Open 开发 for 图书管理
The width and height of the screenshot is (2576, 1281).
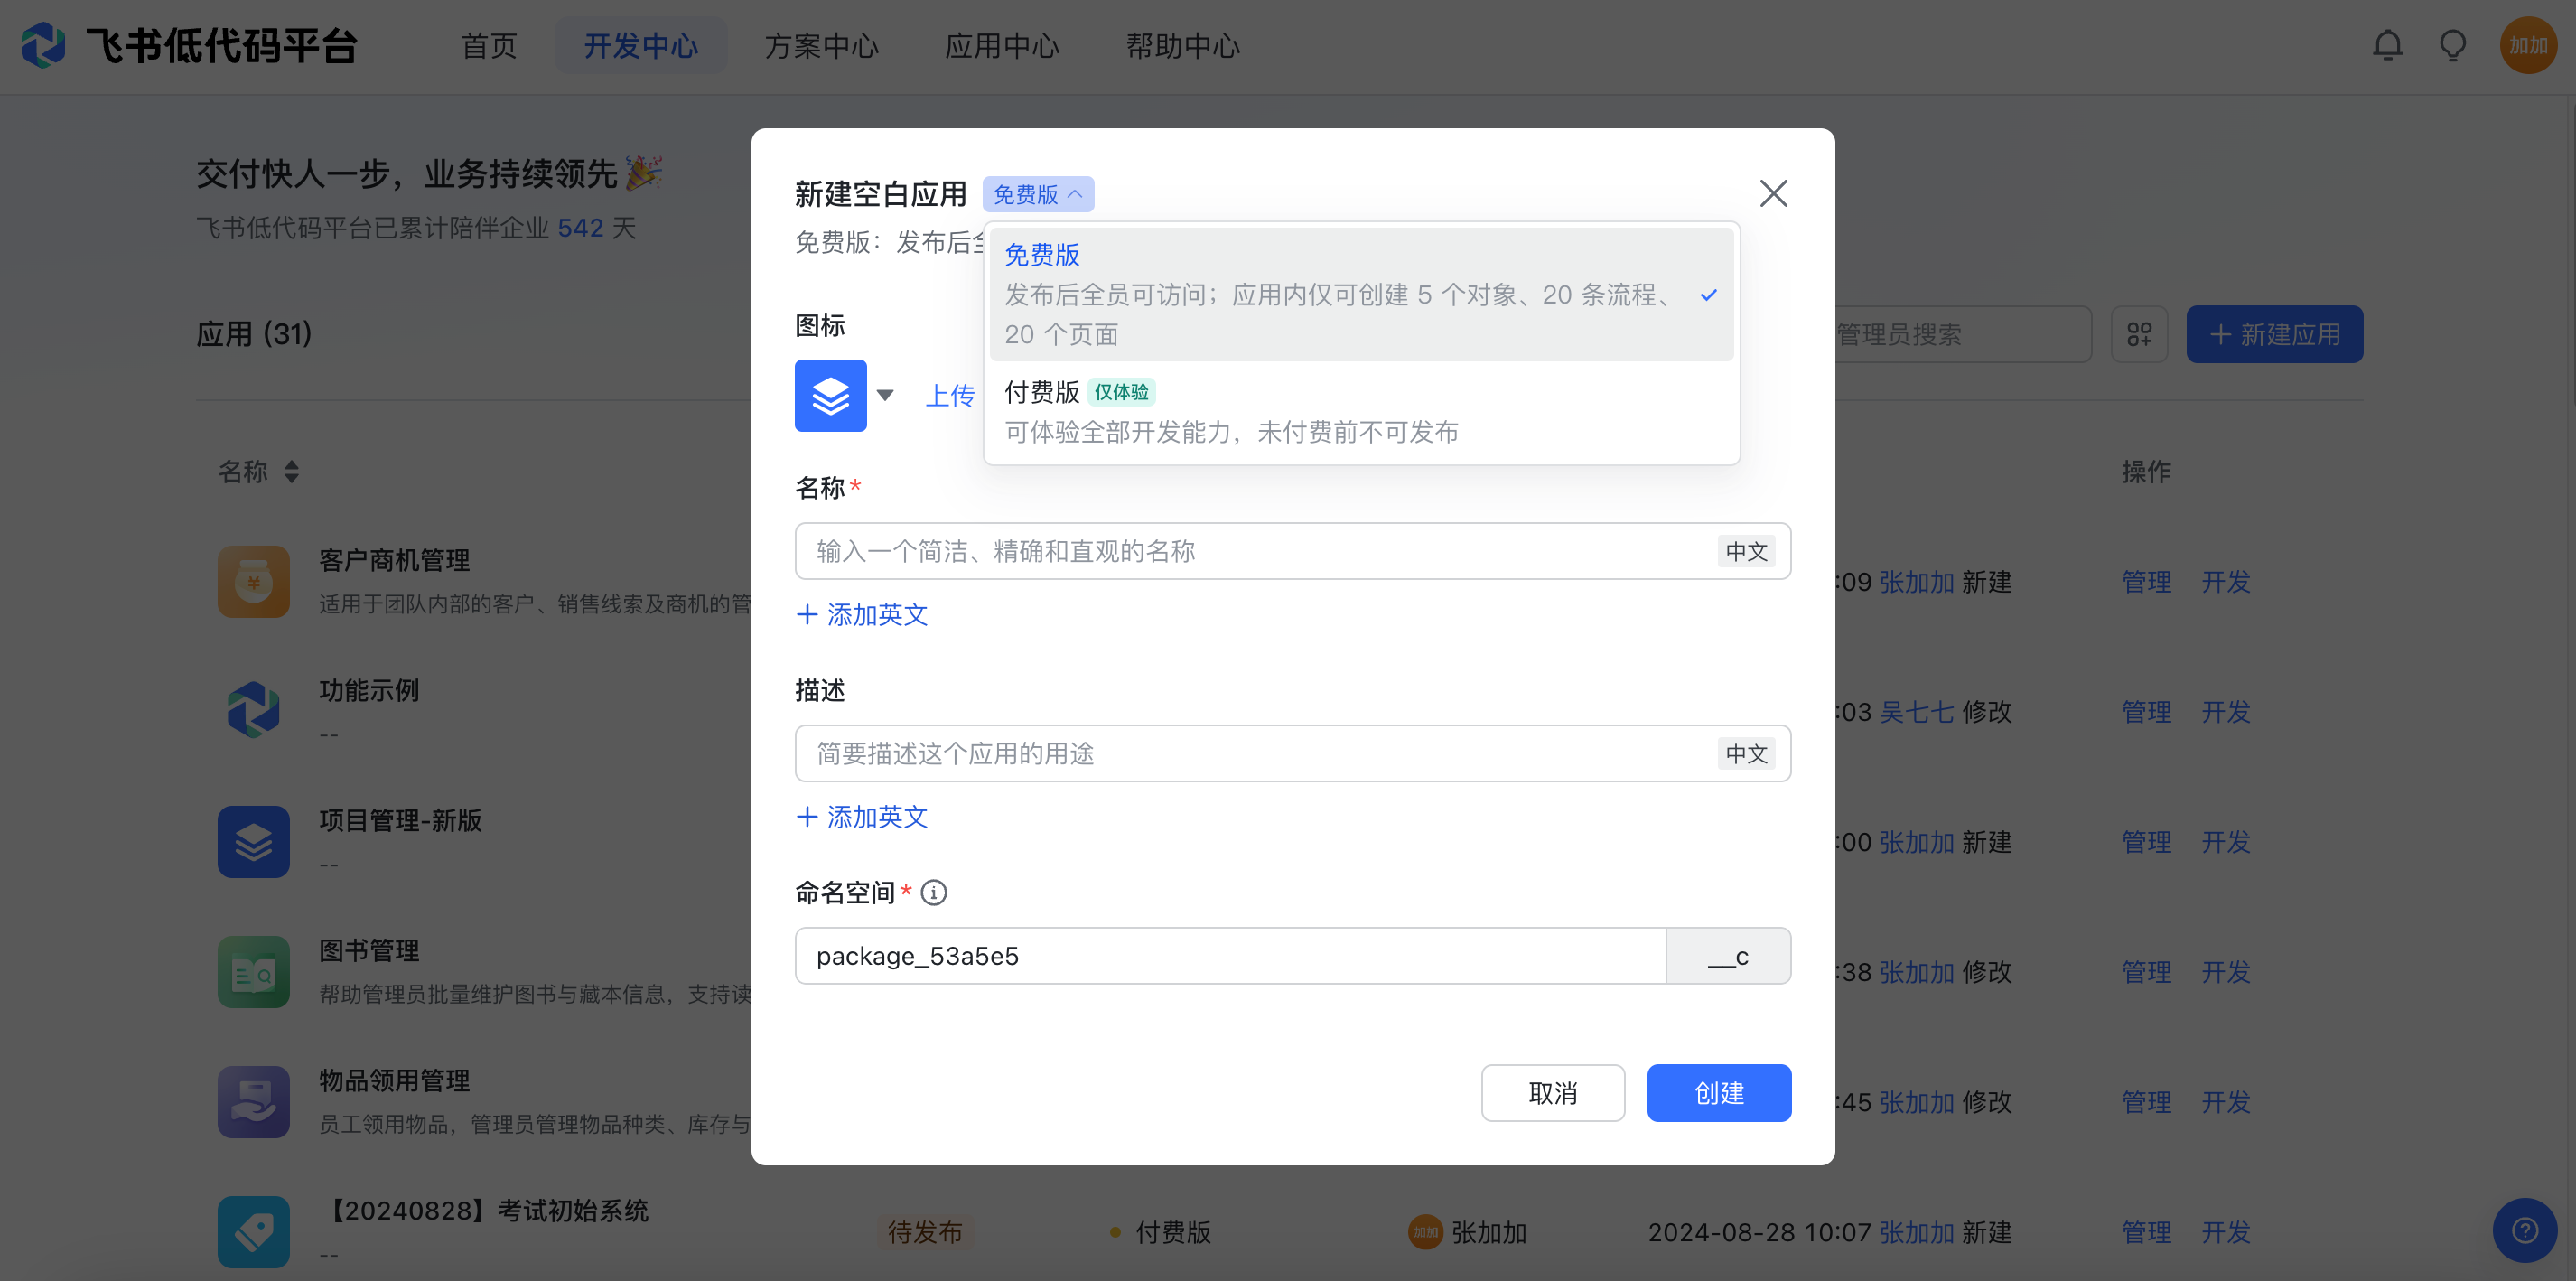[x=2225, y=972]
